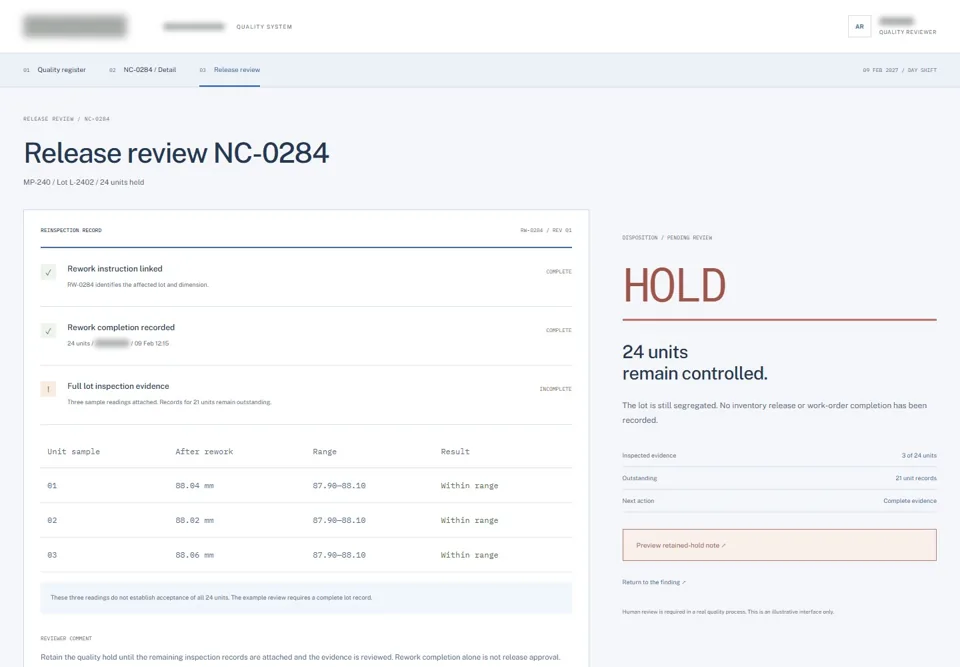Viewport: 960px width, 667px height.
Task: Click the RW-0284 / REV 01 reference
Action: (546, 230)
